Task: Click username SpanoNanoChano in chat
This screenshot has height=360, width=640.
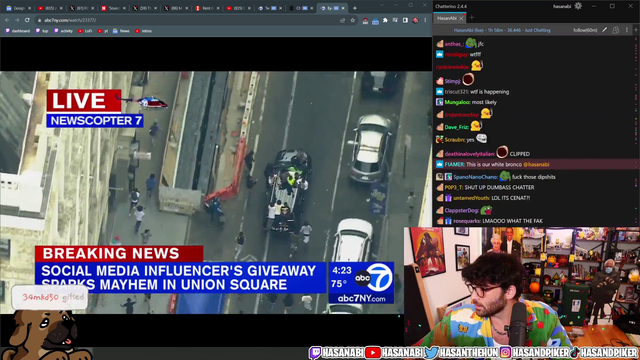Action: click(x=476, y=177)
